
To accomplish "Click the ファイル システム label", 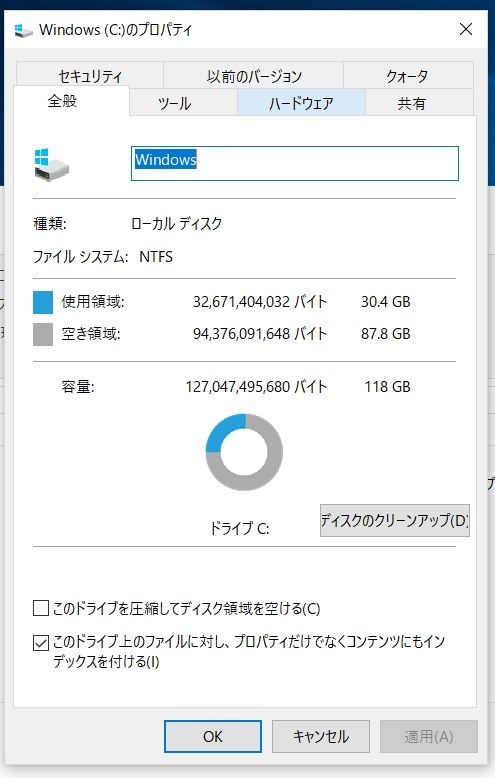I will [80, 257].
